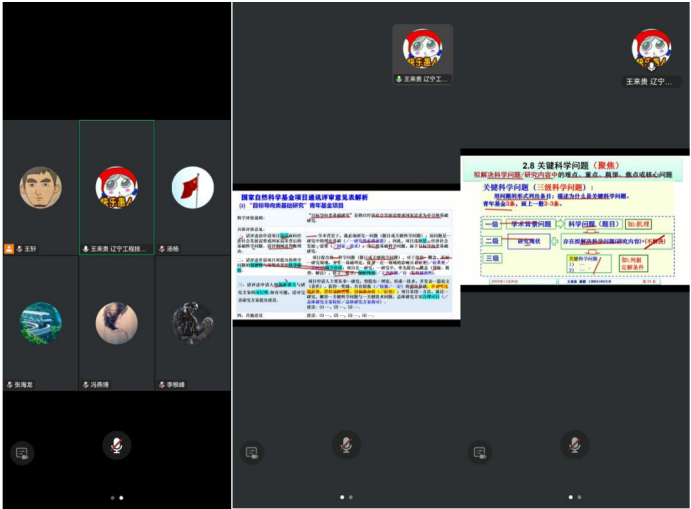Screen dimensions: 691x509
Task: Toggle the microphone button in the gallery view screen
Action: [117, 446]
